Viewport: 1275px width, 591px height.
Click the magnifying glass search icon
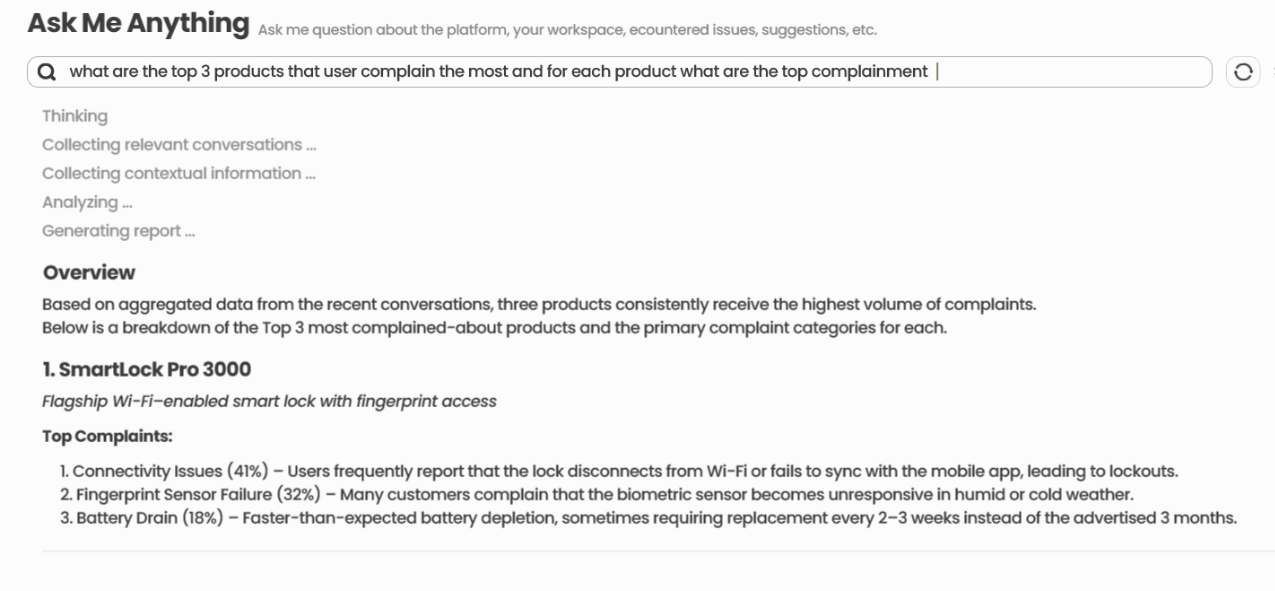coord(47,72)
